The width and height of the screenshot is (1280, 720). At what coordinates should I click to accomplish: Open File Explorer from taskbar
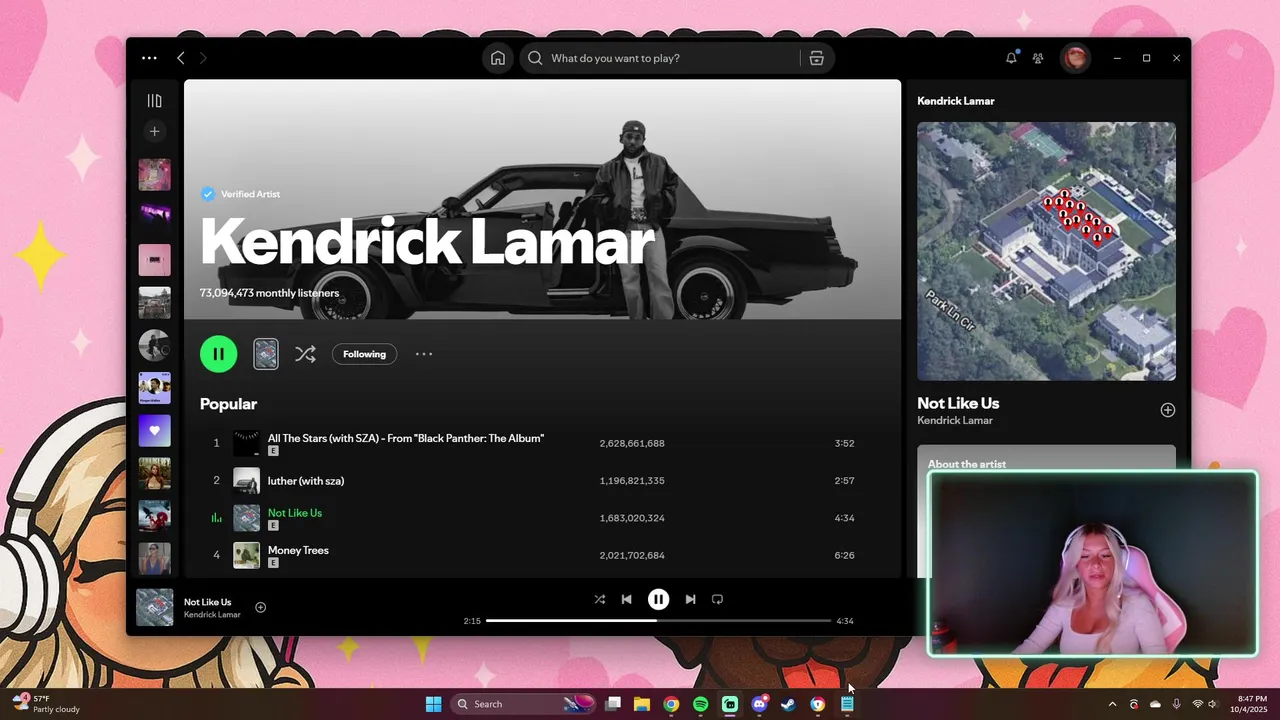click(x=642, y=704)
